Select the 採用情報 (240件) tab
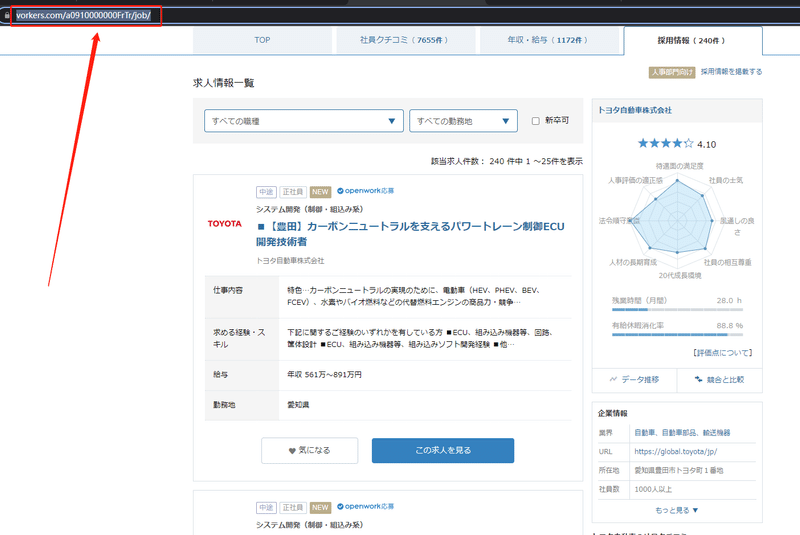Viewport: 800px width, 535px height. [x=692, y=40]
